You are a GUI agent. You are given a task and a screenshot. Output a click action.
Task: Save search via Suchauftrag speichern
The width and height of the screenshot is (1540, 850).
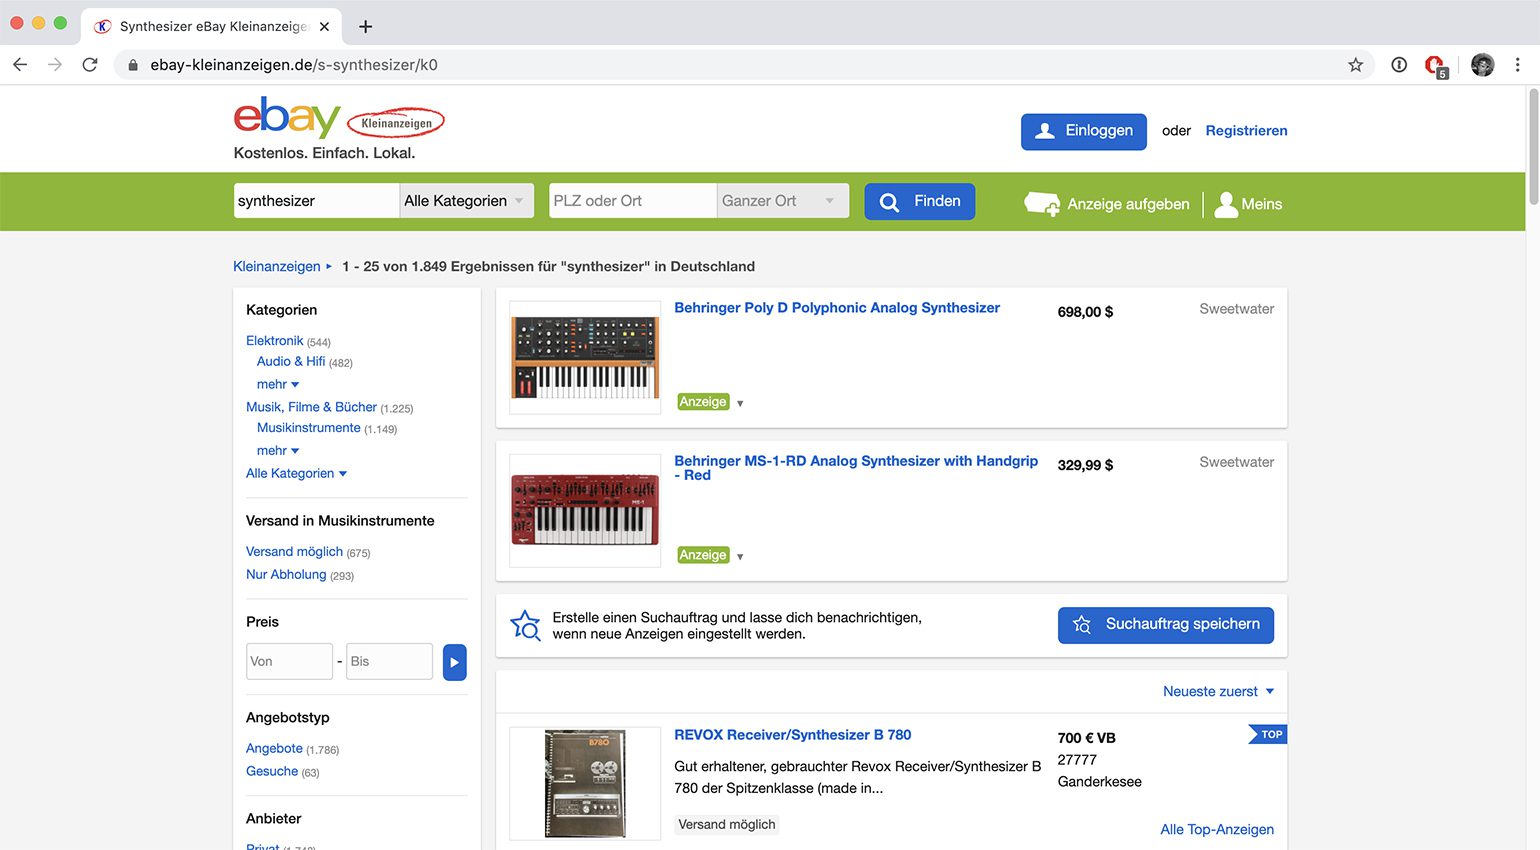pos(1166,625)
